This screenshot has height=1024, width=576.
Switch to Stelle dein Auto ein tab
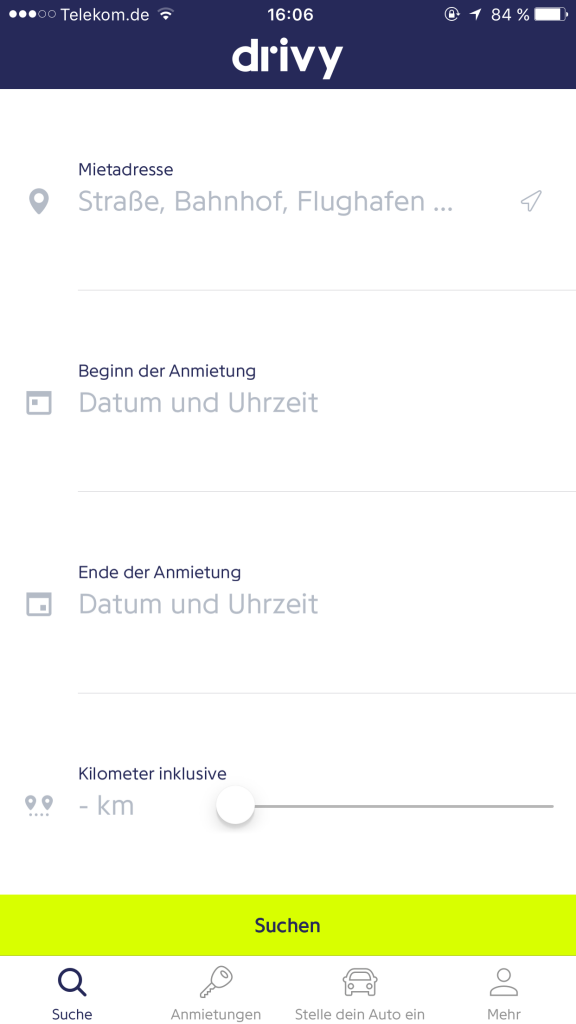(360, 990)
